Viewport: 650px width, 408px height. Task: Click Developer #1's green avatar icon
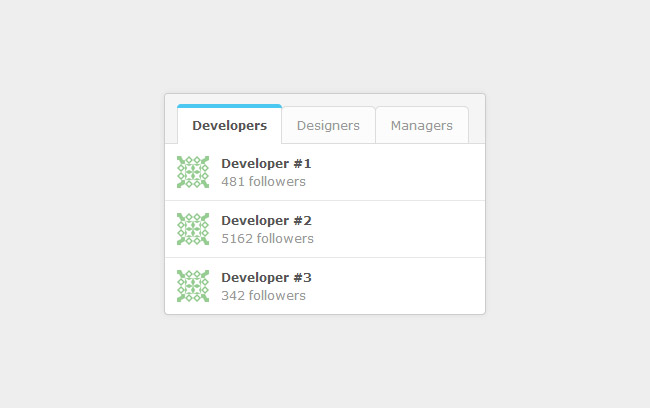click(x=193, y=172)
